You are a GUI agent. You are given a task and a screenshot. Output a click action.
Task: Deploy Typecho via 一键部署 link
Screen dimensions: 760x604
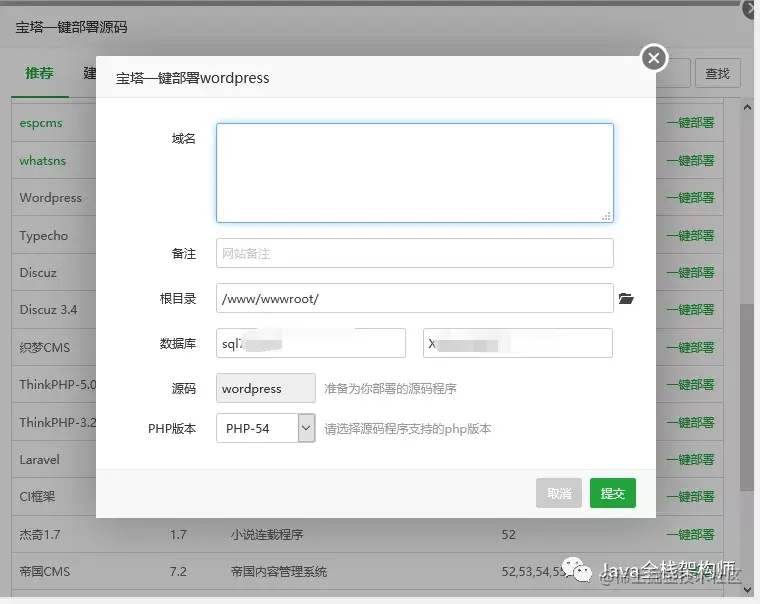tap(691, 236)
